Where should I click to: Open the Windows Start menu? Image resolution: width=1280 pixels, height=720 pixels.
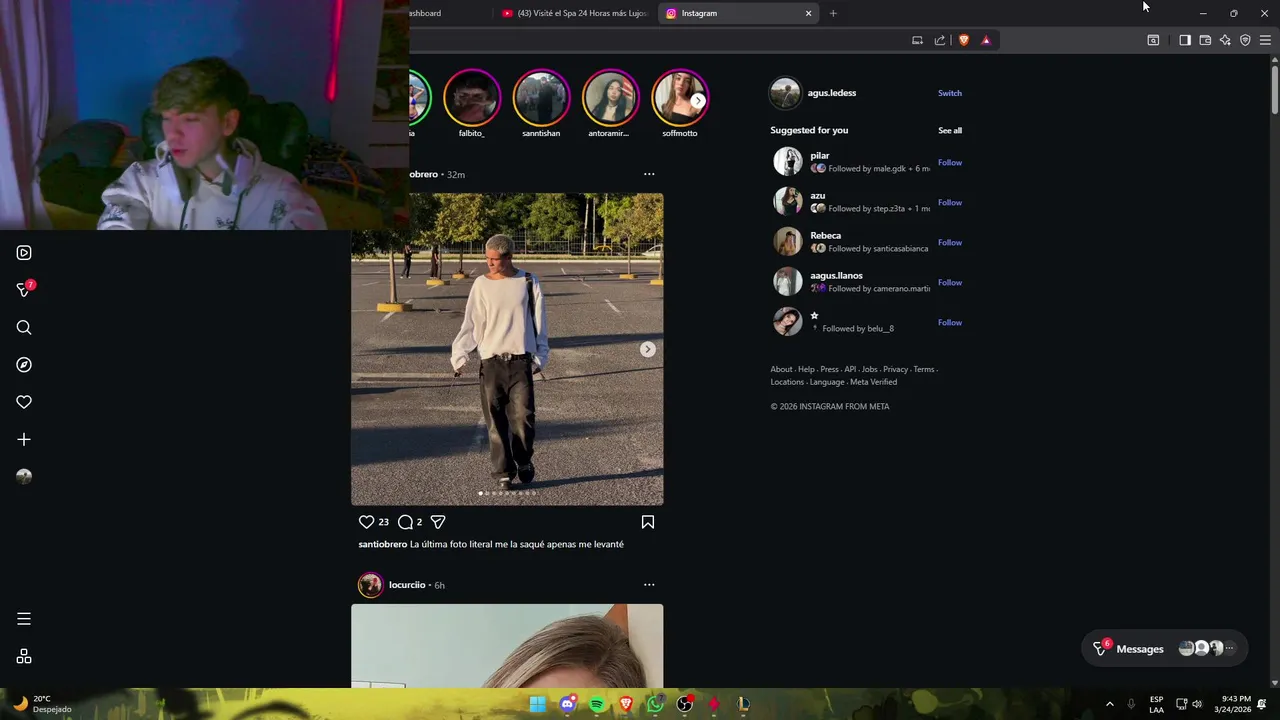(x=538, y=704)
